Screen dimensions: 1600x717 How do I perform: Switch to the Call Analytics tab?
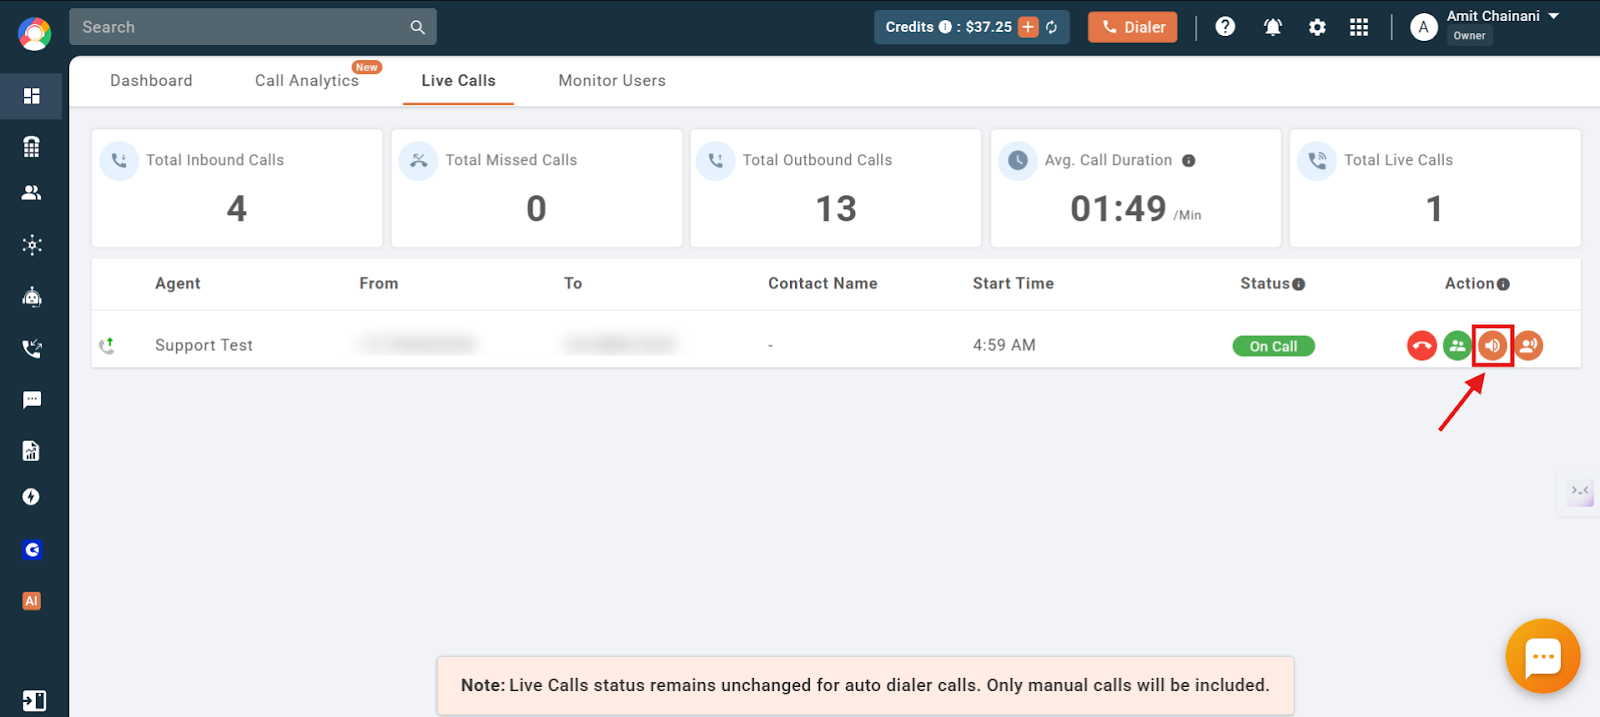pyautogui.click(x=307, y=81)
